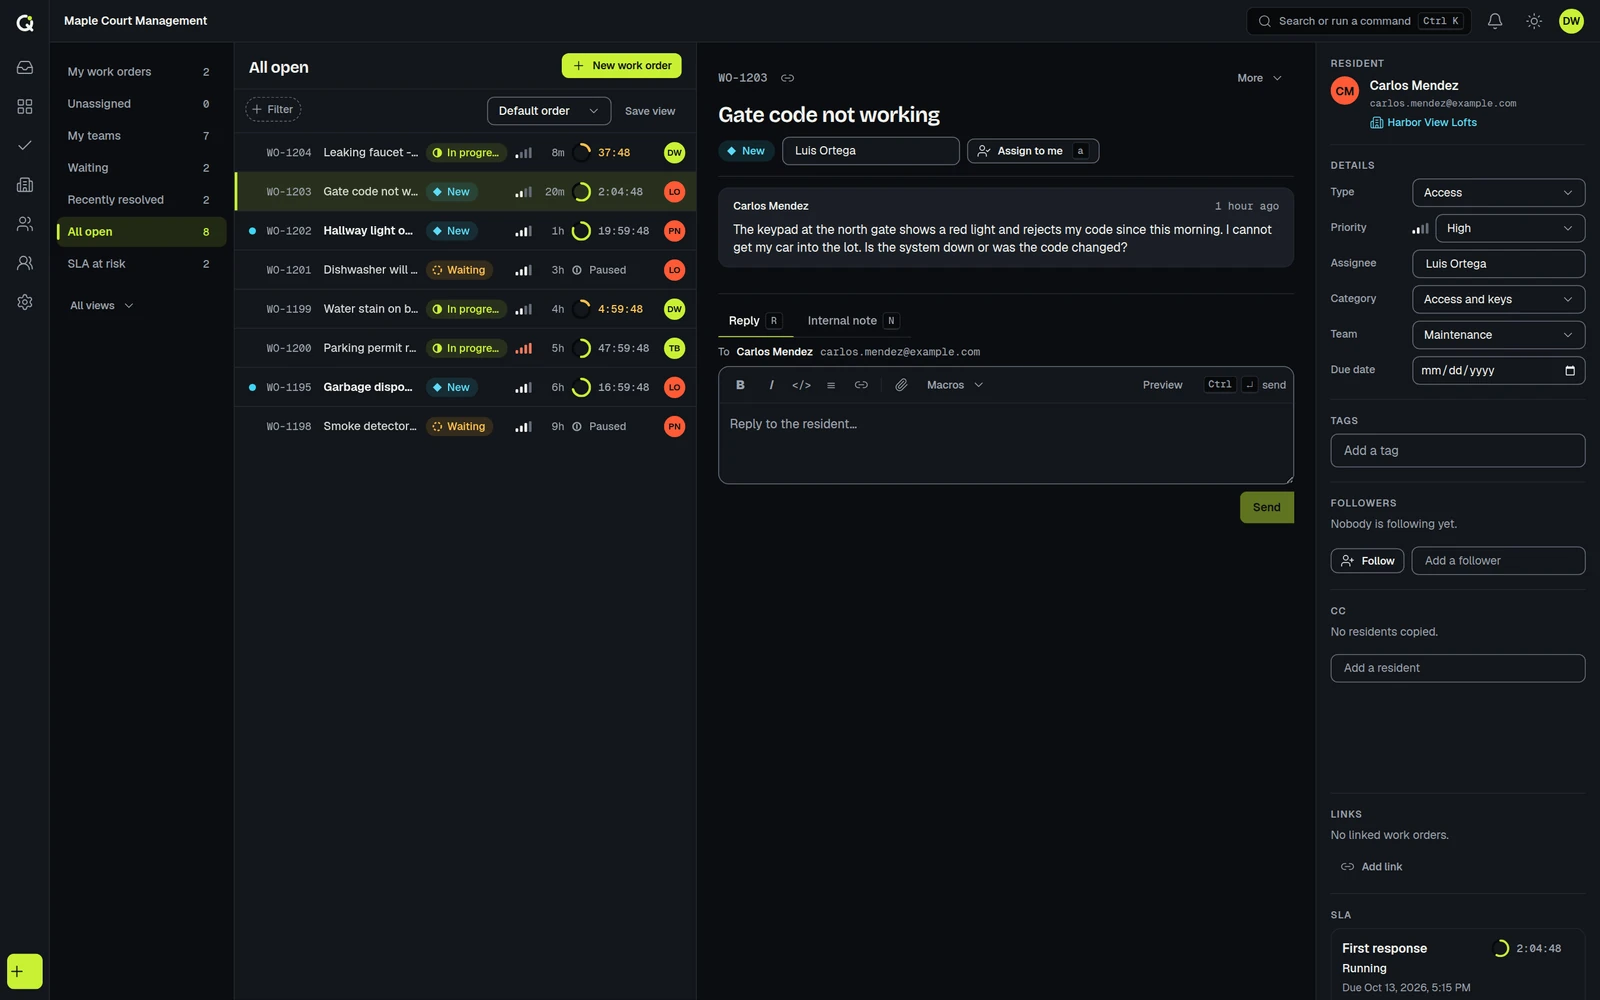Expand the All views list

(101, 306)
